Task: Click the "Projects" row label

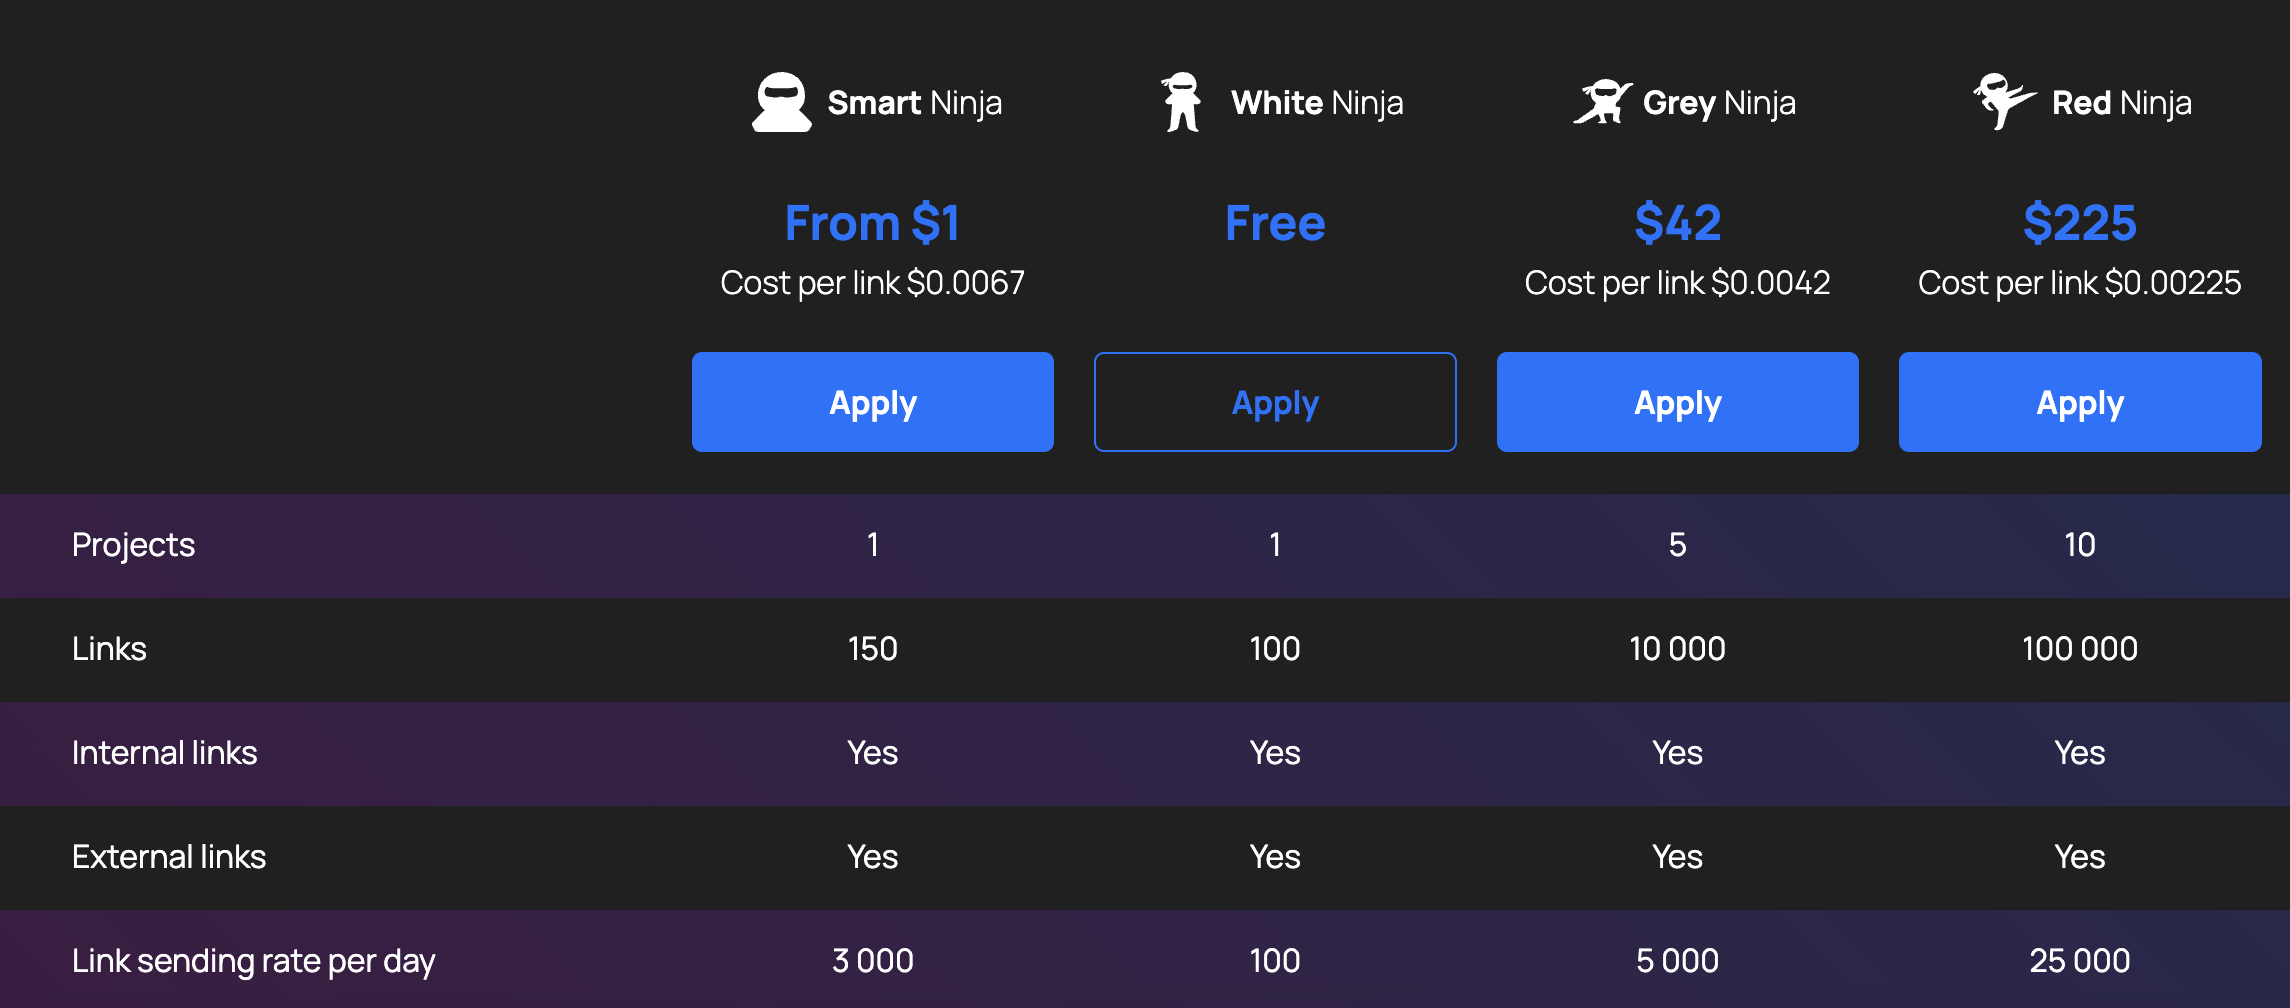Action: 133,545
